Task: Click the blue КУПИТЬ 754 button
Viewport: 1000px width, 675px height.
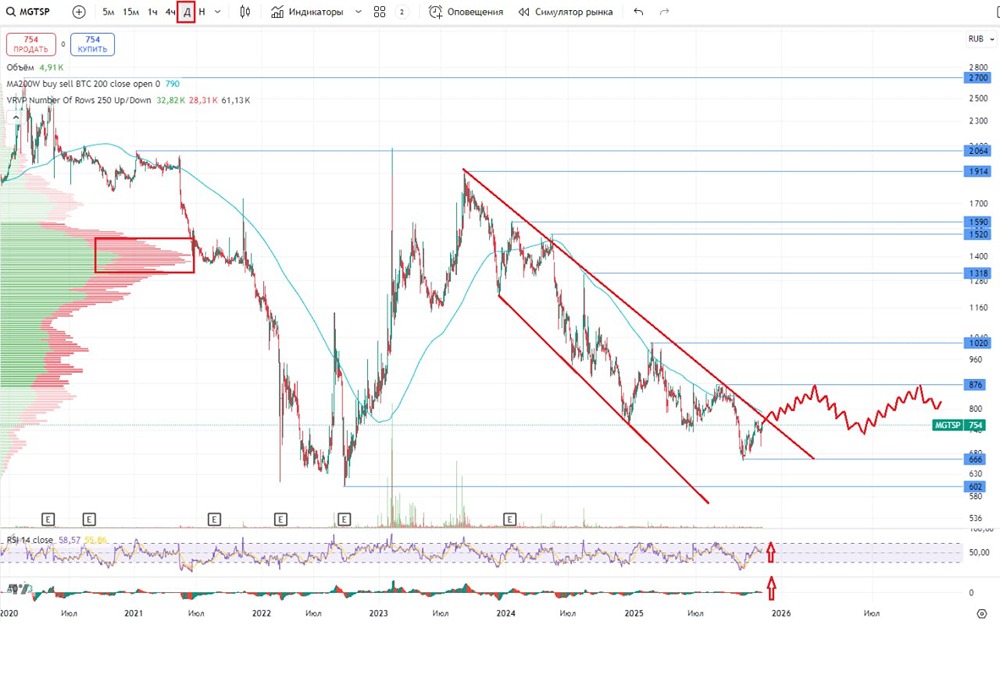Action: tap(92, 44)
